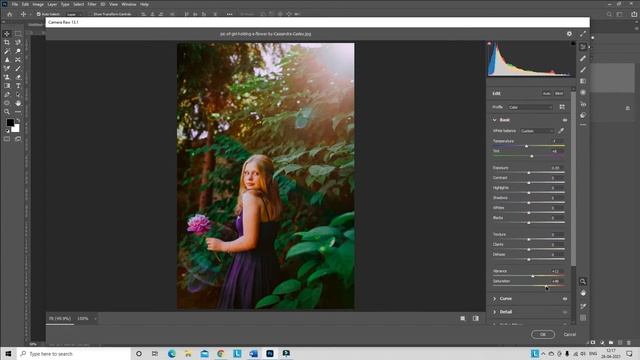Select the Graduated Filter tool
The height and width of the screenshot is (360, 640).
[x=583, y=81]
